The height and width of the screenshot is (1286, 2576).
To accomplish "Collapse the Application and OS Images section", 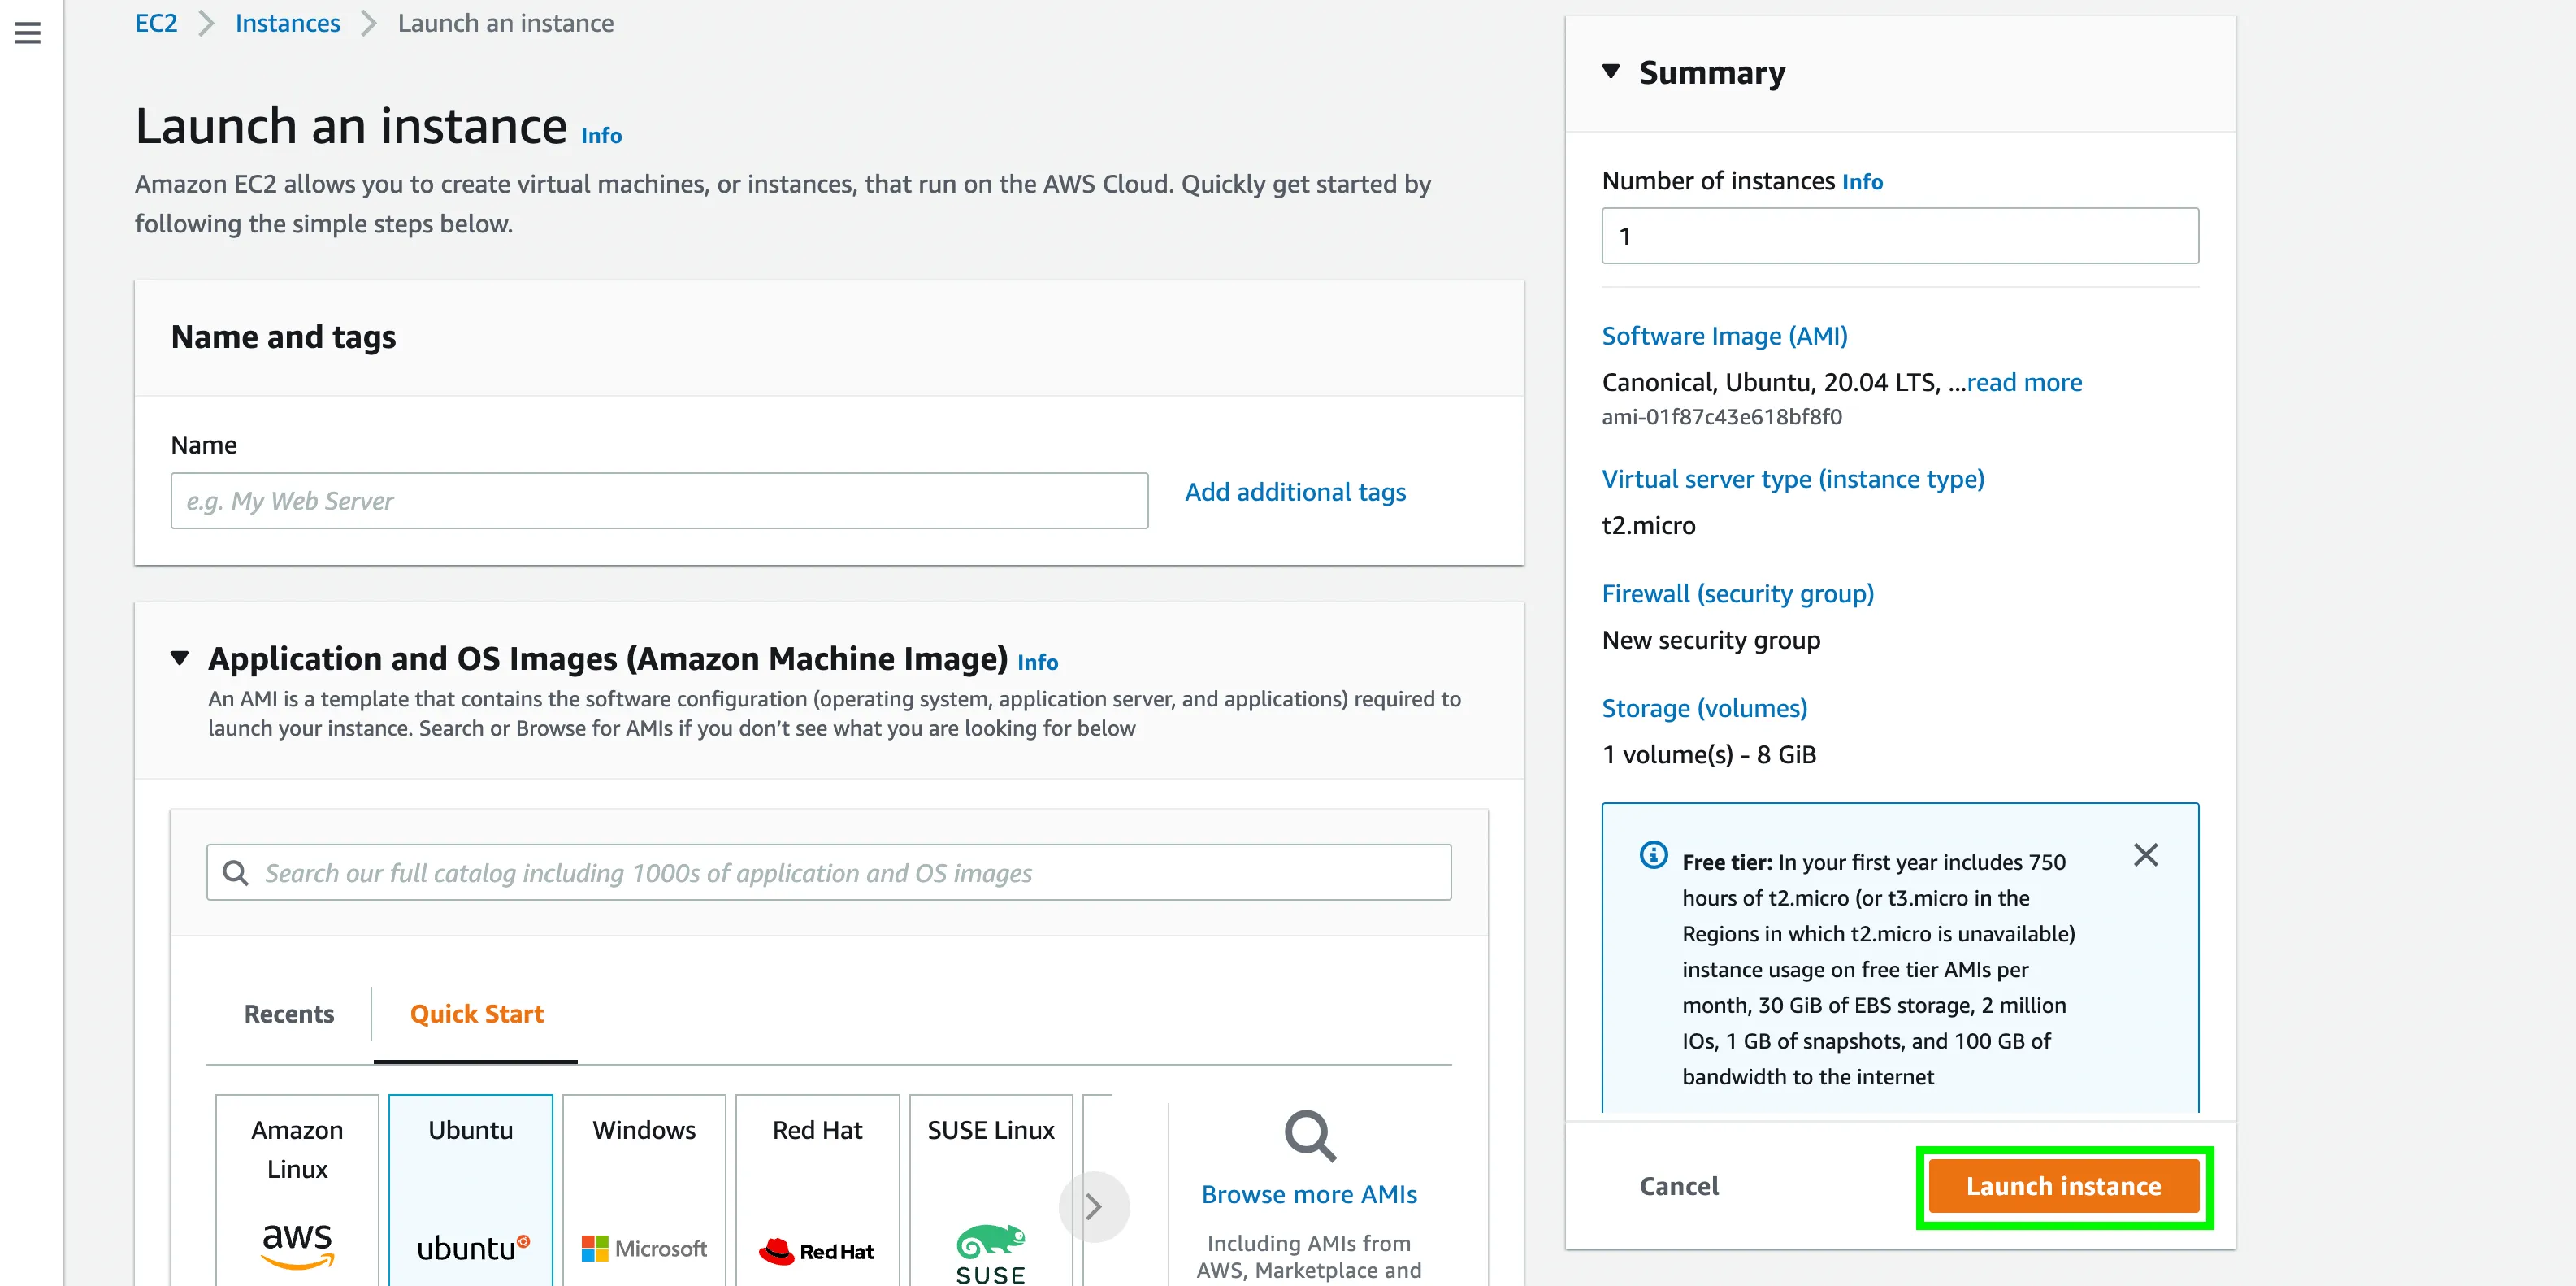I will pyautogui.click(x=181, y=658).
